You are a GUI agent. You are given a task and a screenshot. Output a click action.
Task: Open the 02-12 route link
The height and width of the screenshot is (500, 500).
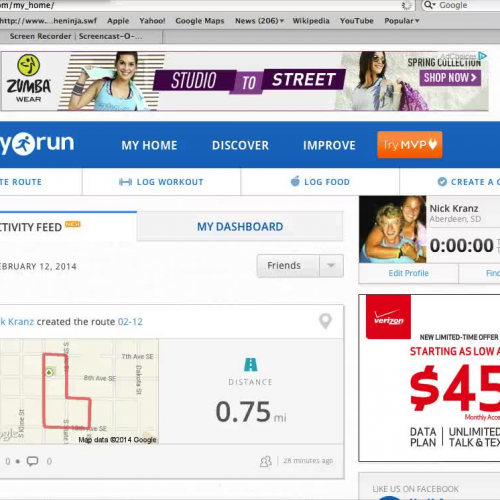130,322
